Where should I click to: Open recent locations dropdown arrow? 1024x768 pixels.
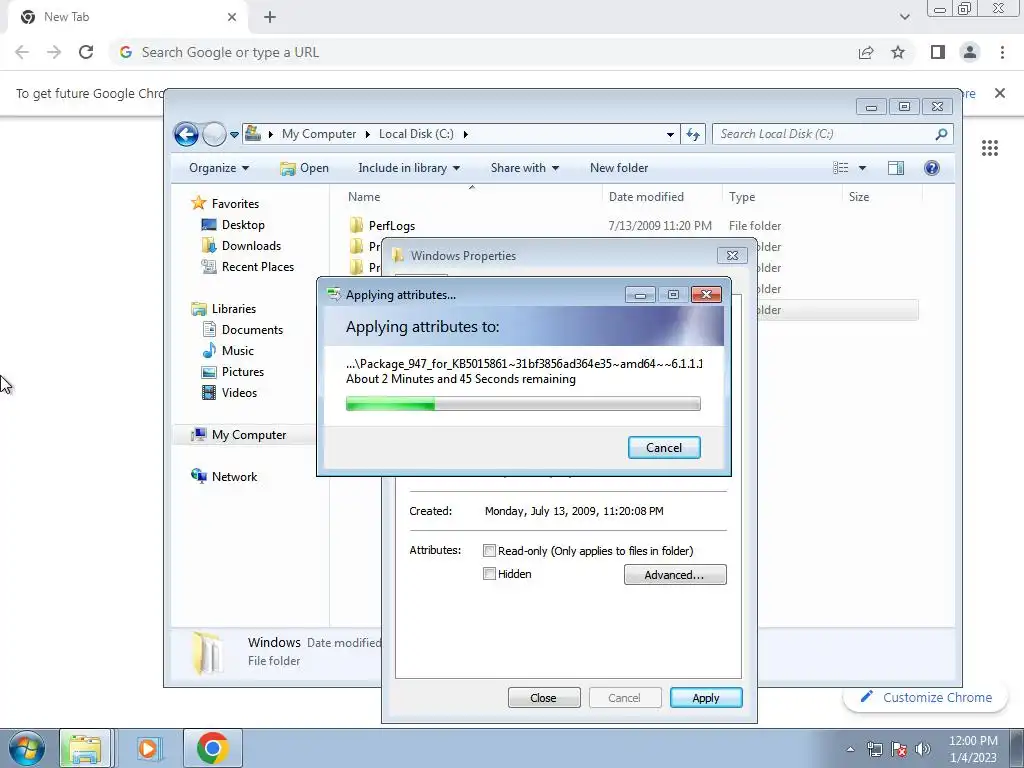coord(234,135)
